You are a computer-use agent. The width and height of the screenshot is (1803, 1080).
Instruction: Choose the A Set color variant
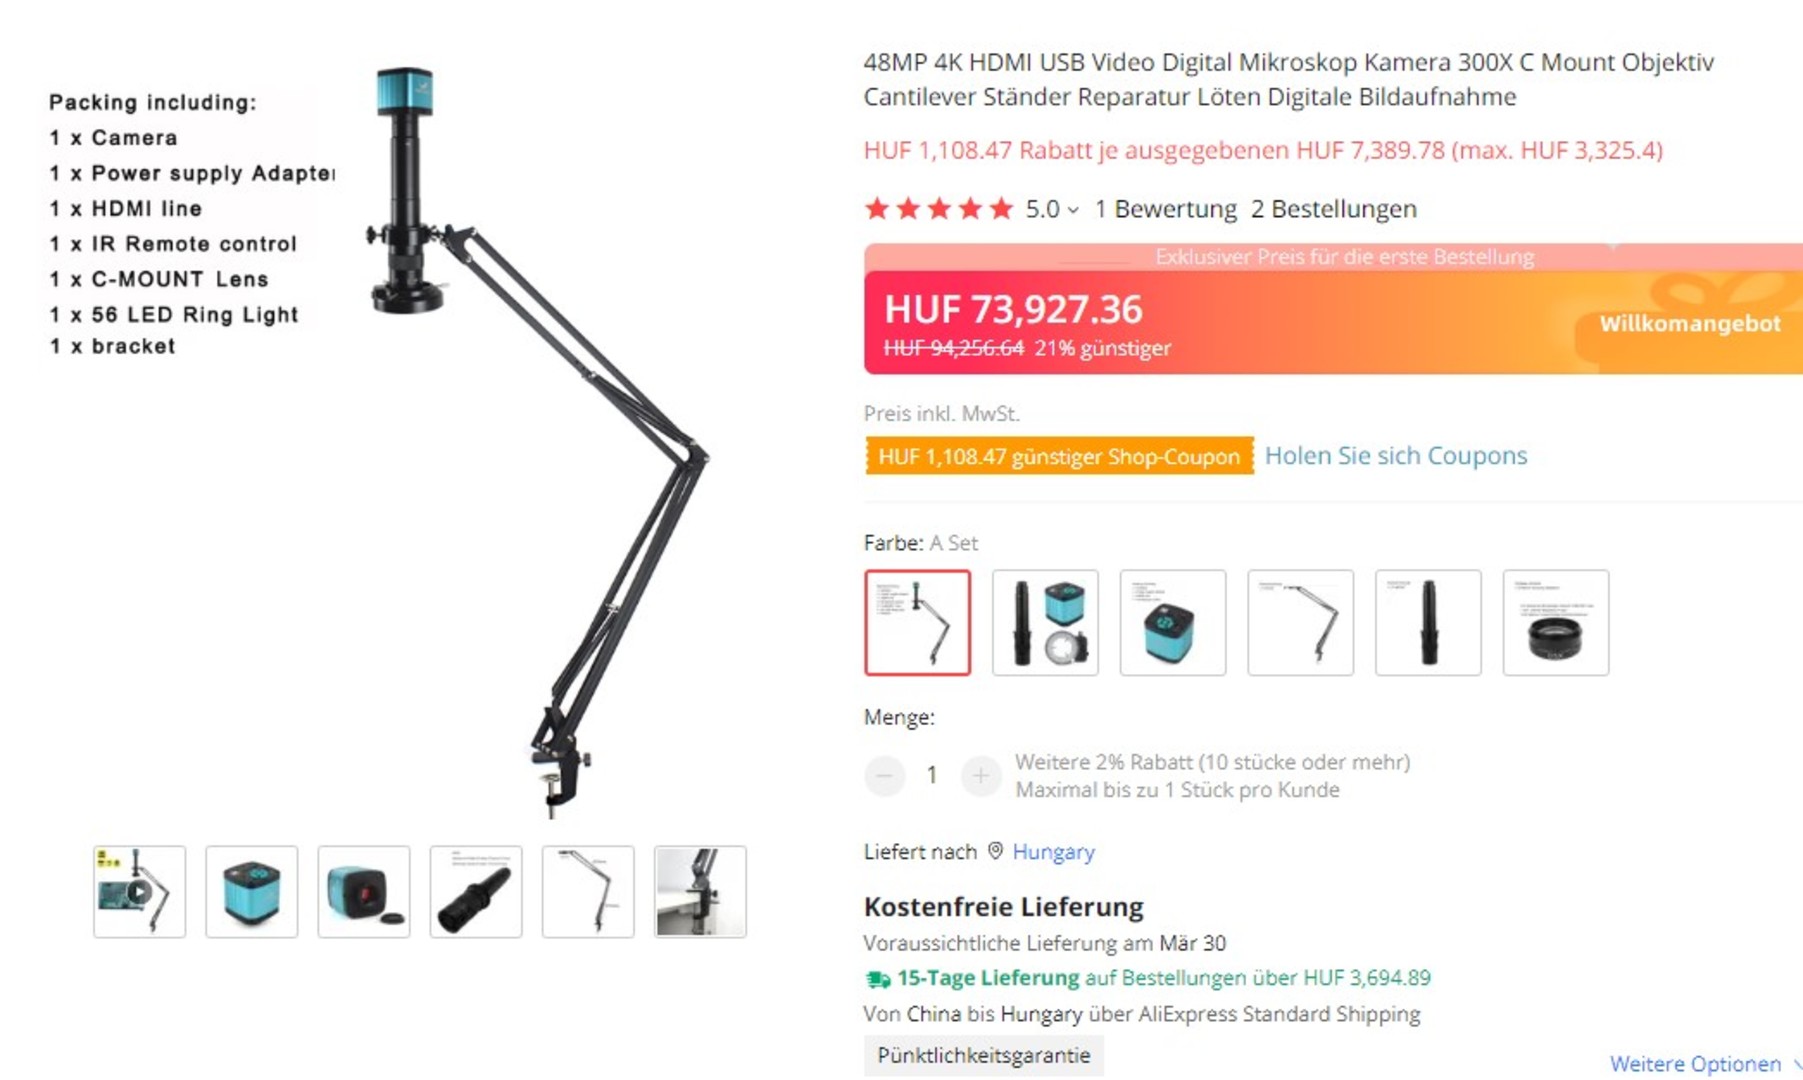click(917, 622)
